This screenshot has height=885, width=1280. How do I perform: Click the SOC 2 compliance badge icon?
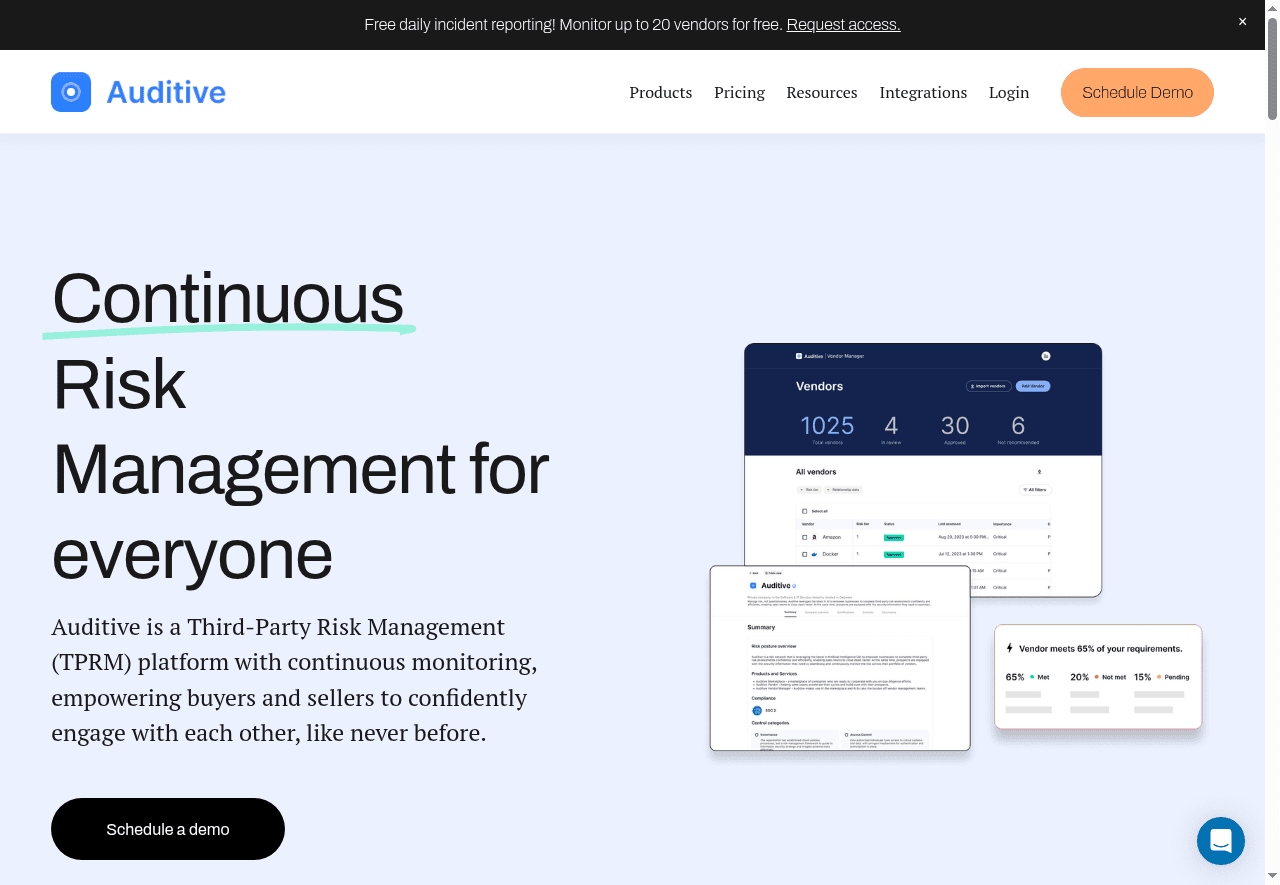coord(757,710)
